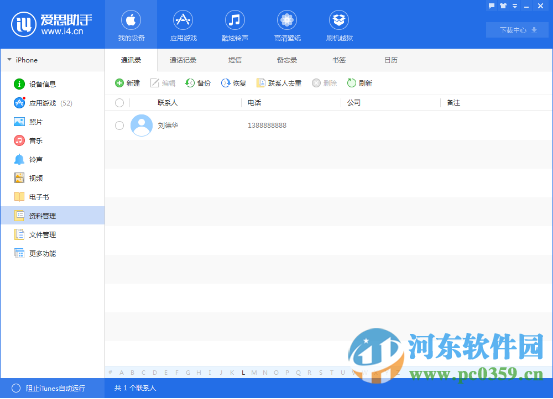553x399 pixels.
Task: Jump to letter A in the alphabet index
Action: (122, 373)
